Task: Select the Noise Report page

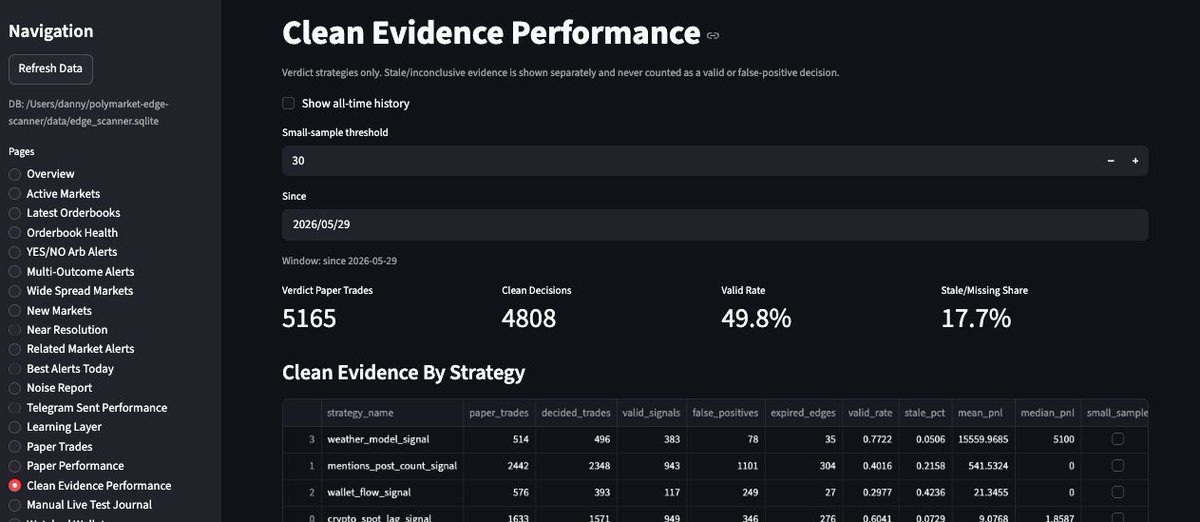Action: (50, 388)
